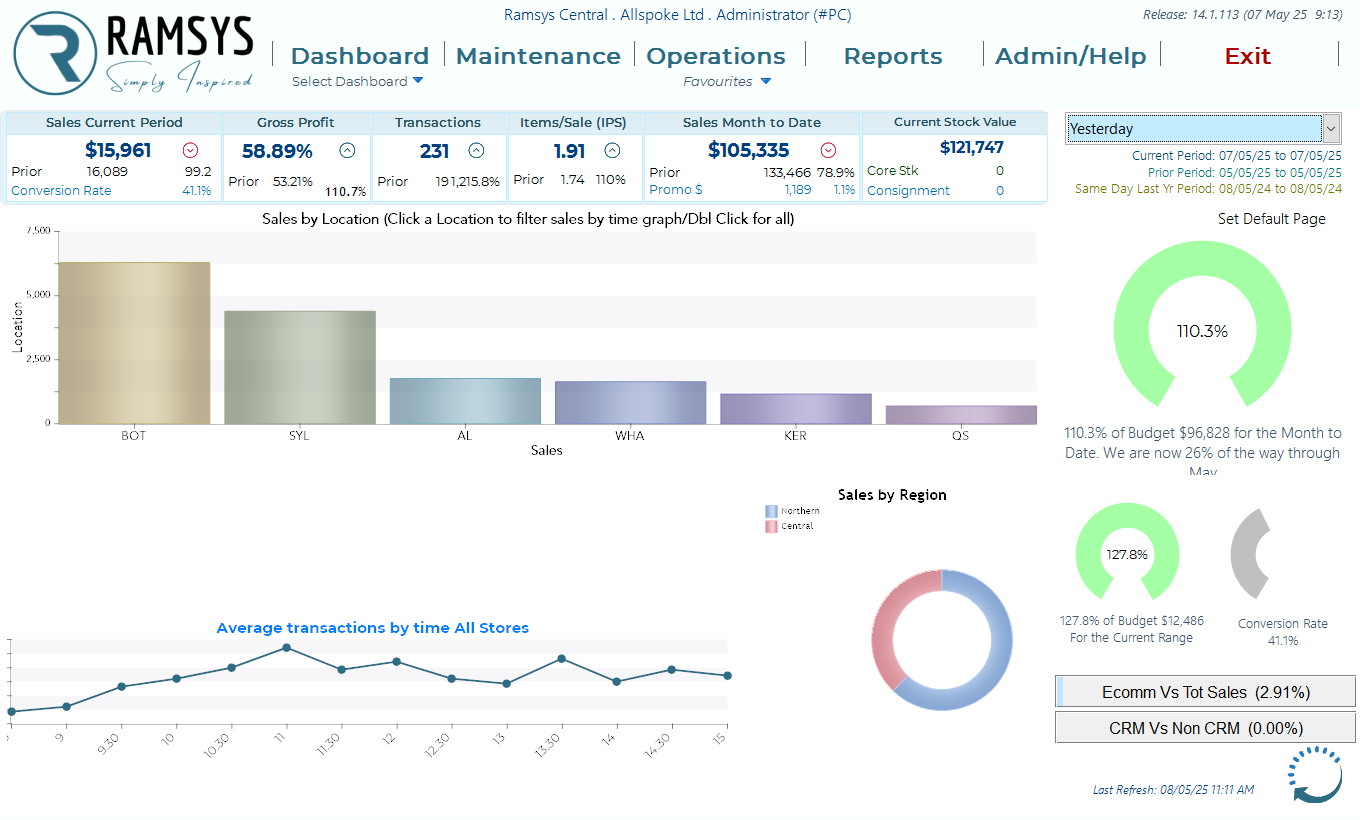
Task: Open the Maintenance menu
Action: [538, 56]
